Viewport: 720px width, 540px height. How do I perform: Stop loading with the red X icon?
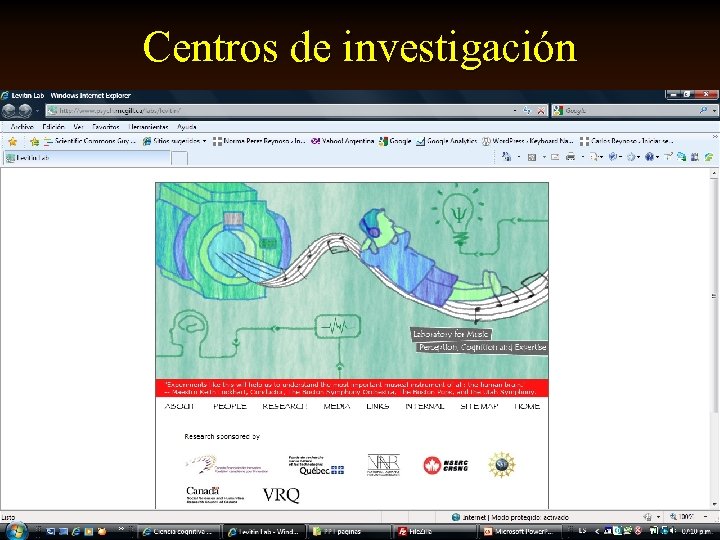[x=541, y=111]
